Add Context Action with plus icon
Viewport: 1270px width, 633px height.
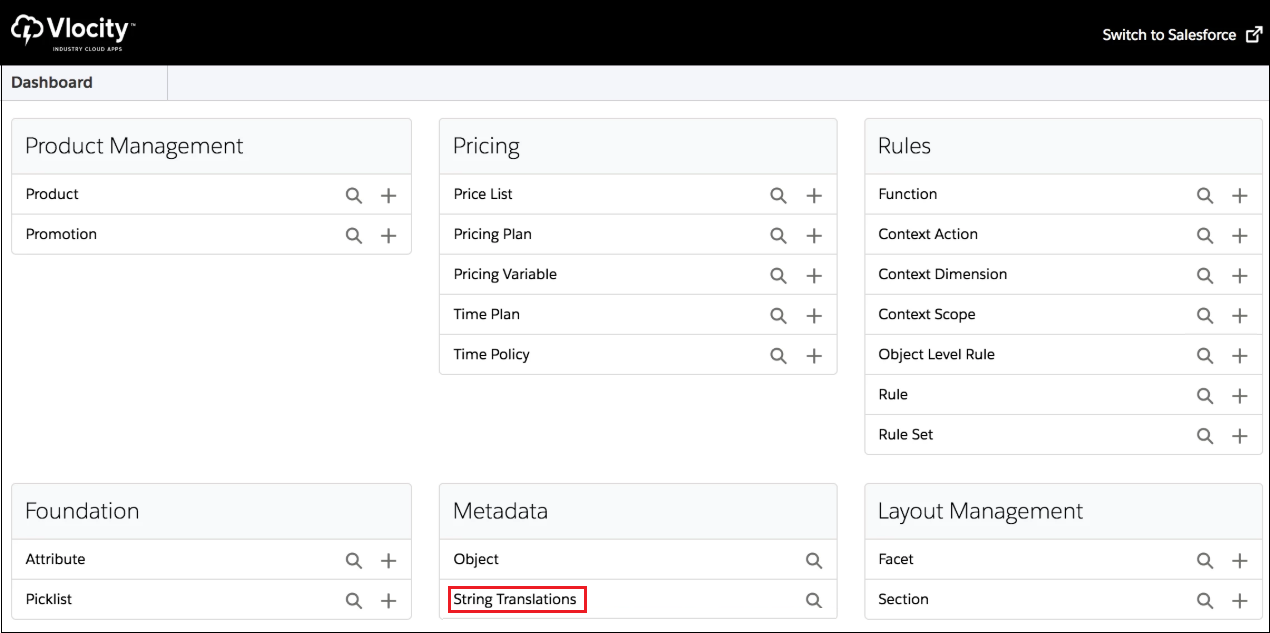(x=1240, y=235)
